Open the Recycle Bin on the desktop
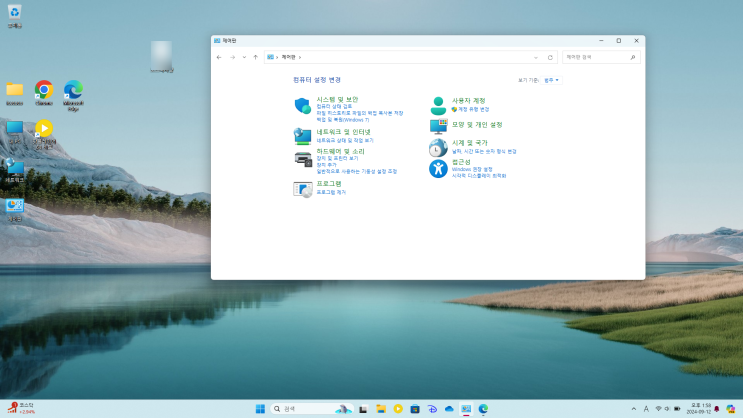743x418 pixels. [x=15, y=13]
